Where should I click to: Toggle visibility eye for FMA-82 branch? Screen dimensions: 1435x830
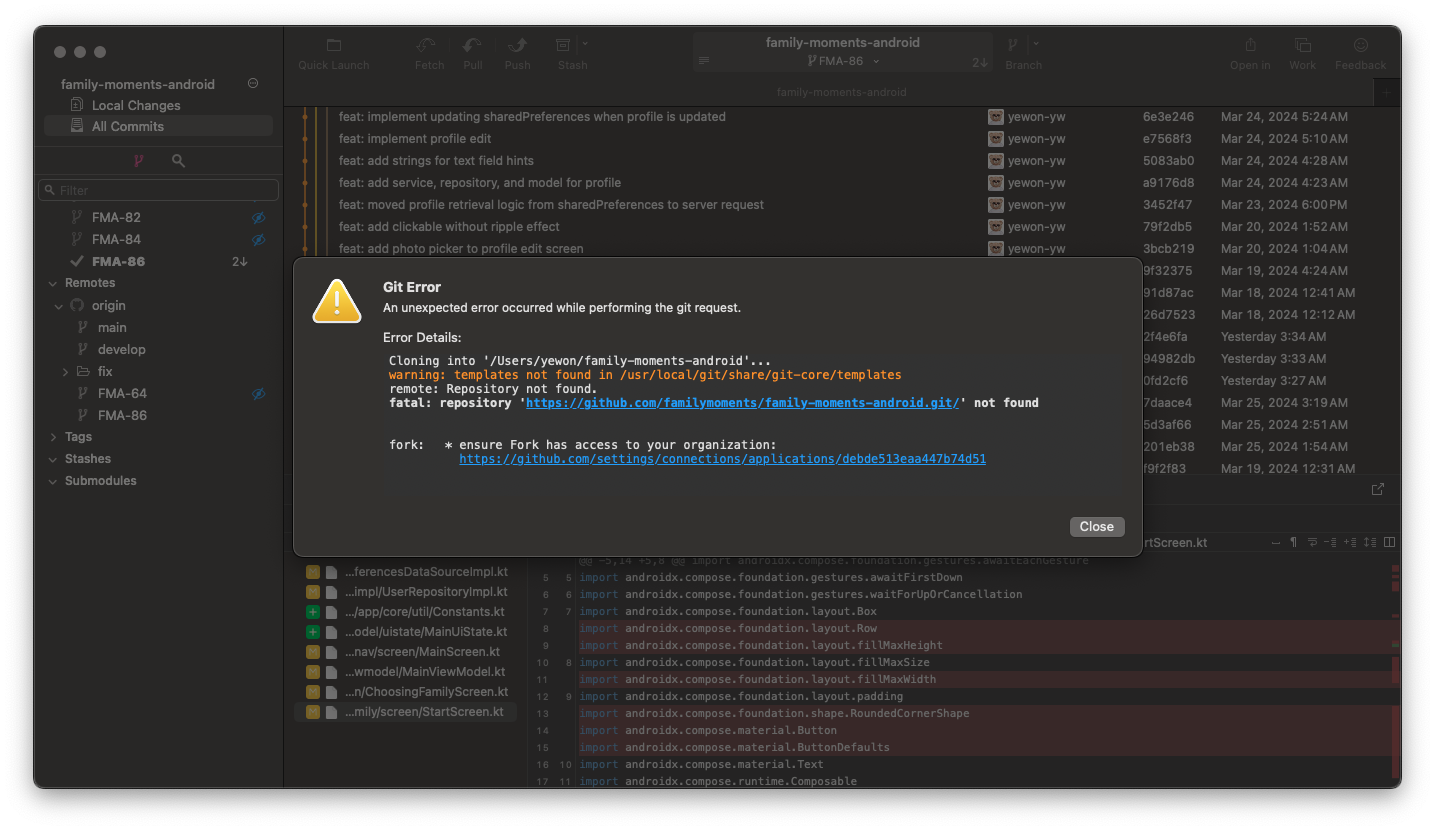(x=258, y=217)
